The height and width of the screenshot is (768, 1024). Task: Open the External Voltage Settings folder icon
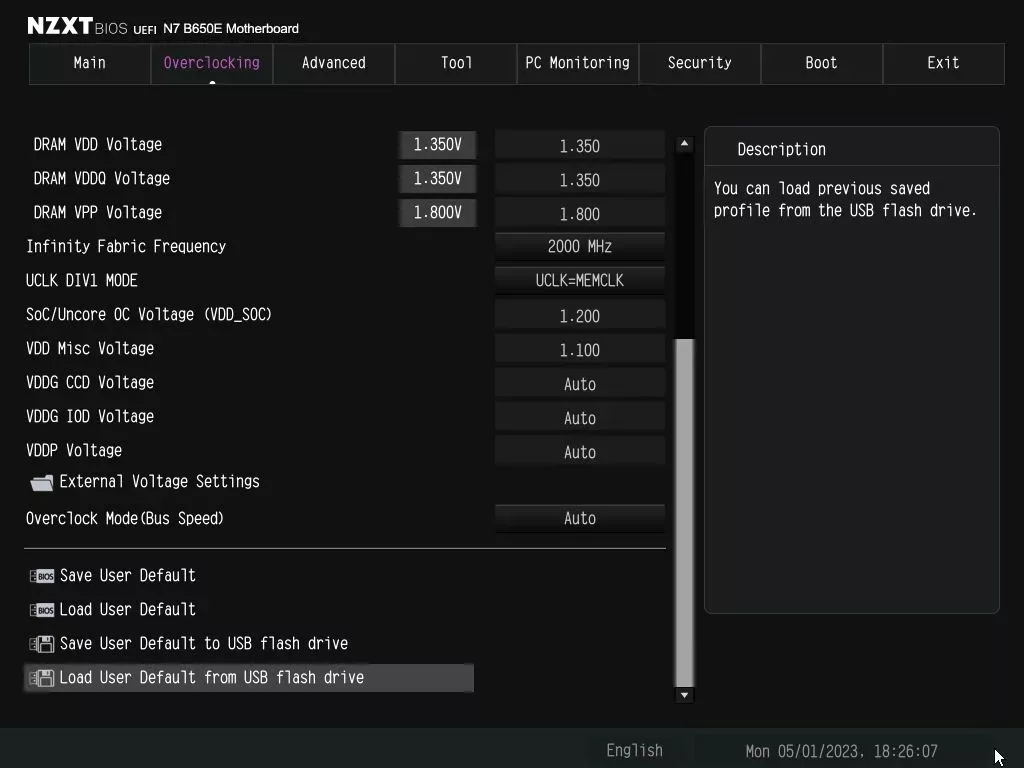[41, 482]
